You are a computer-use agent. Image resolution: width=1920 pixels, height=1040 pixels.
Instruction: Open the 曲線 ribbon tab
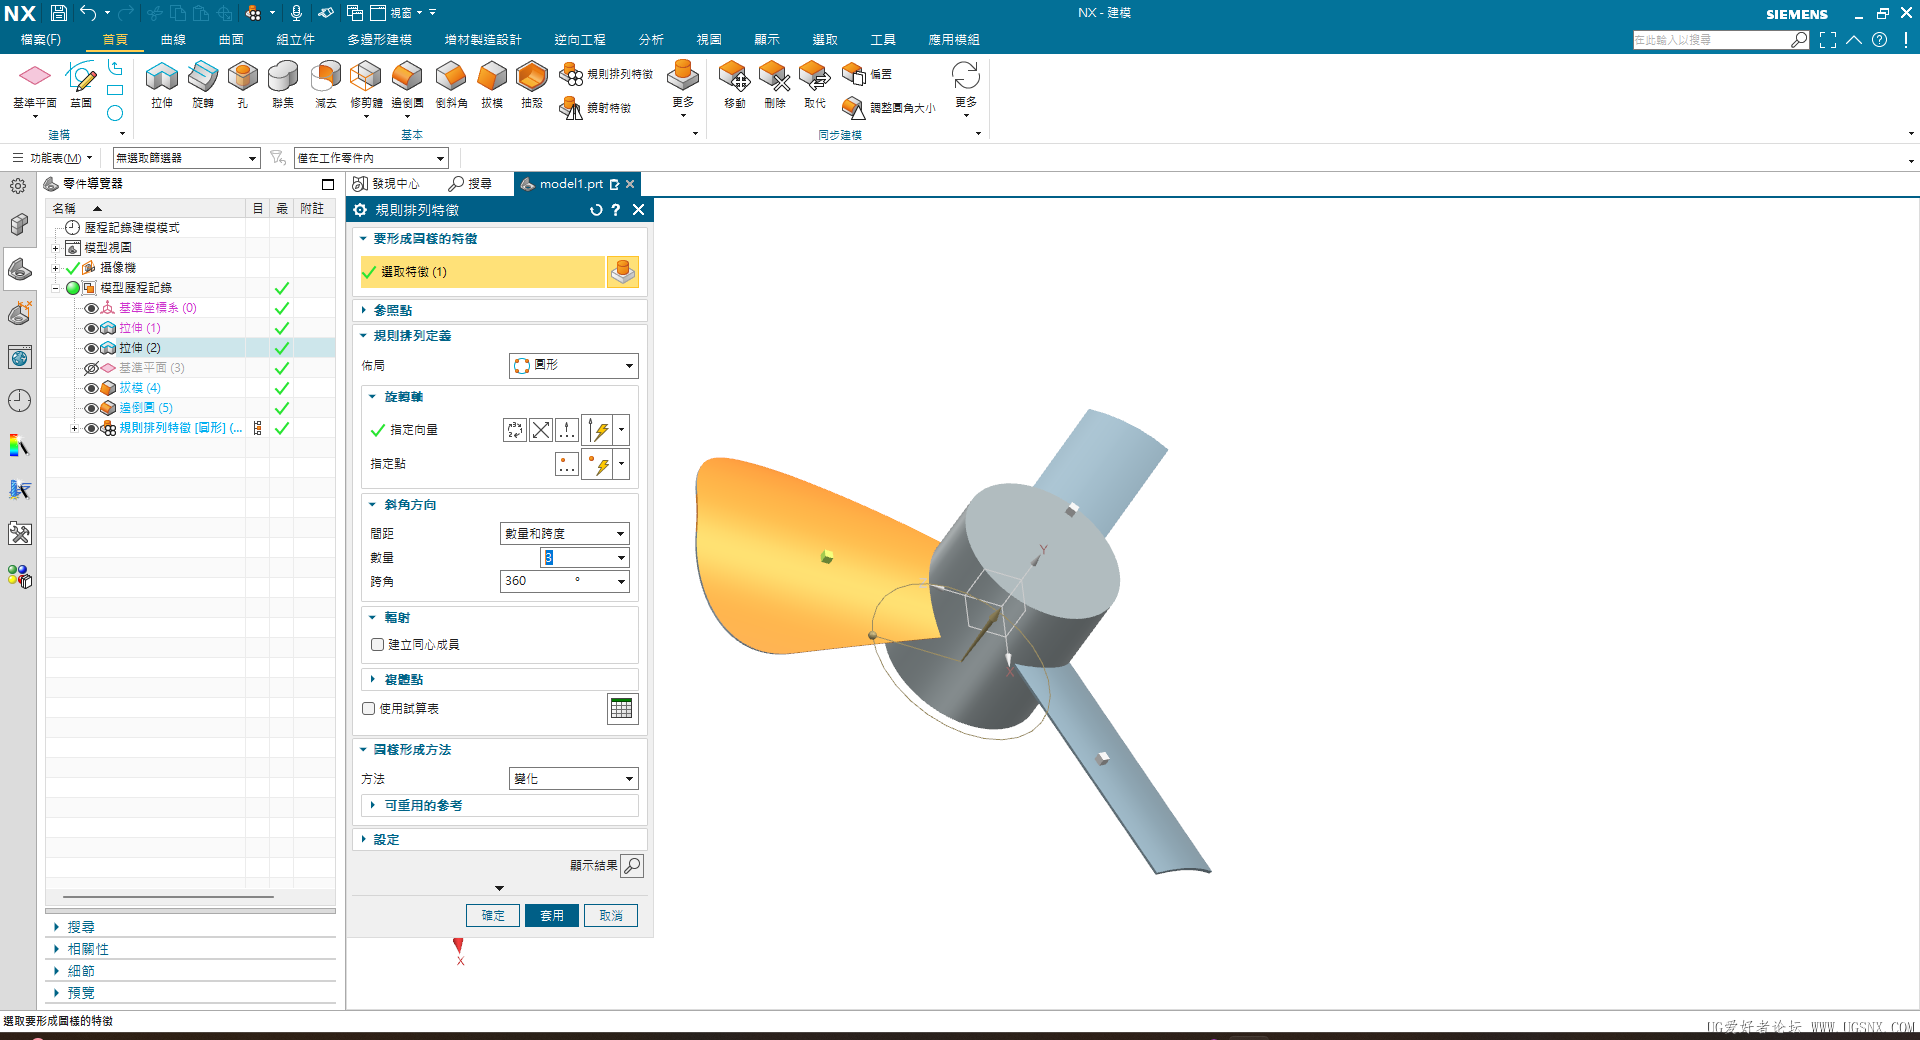pos(173,40)
